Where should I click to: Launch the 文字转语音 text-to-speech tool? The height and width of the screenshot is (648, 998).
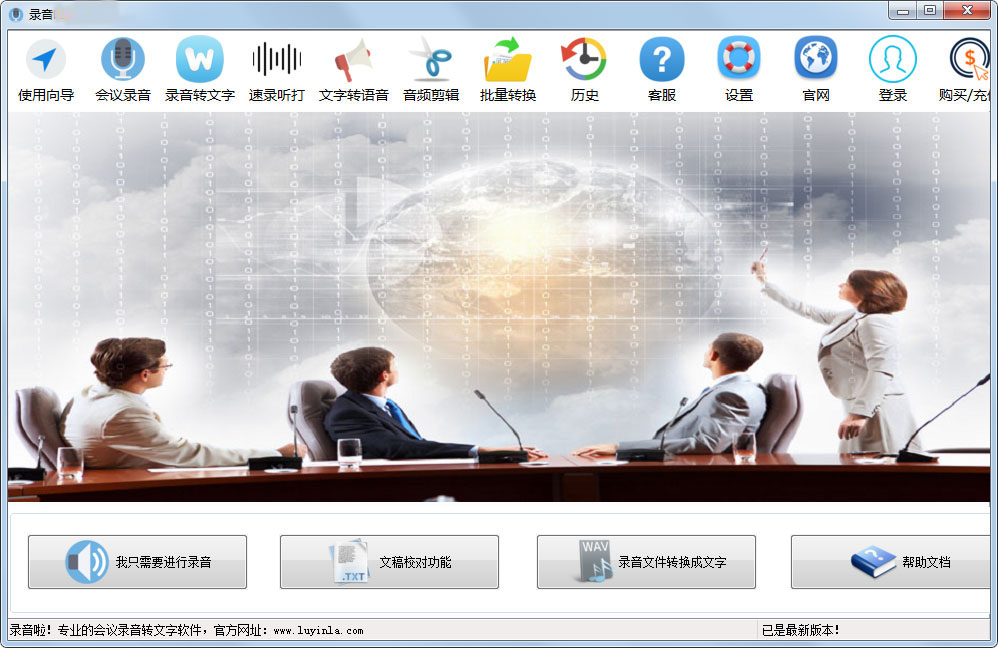coord(353,67)
